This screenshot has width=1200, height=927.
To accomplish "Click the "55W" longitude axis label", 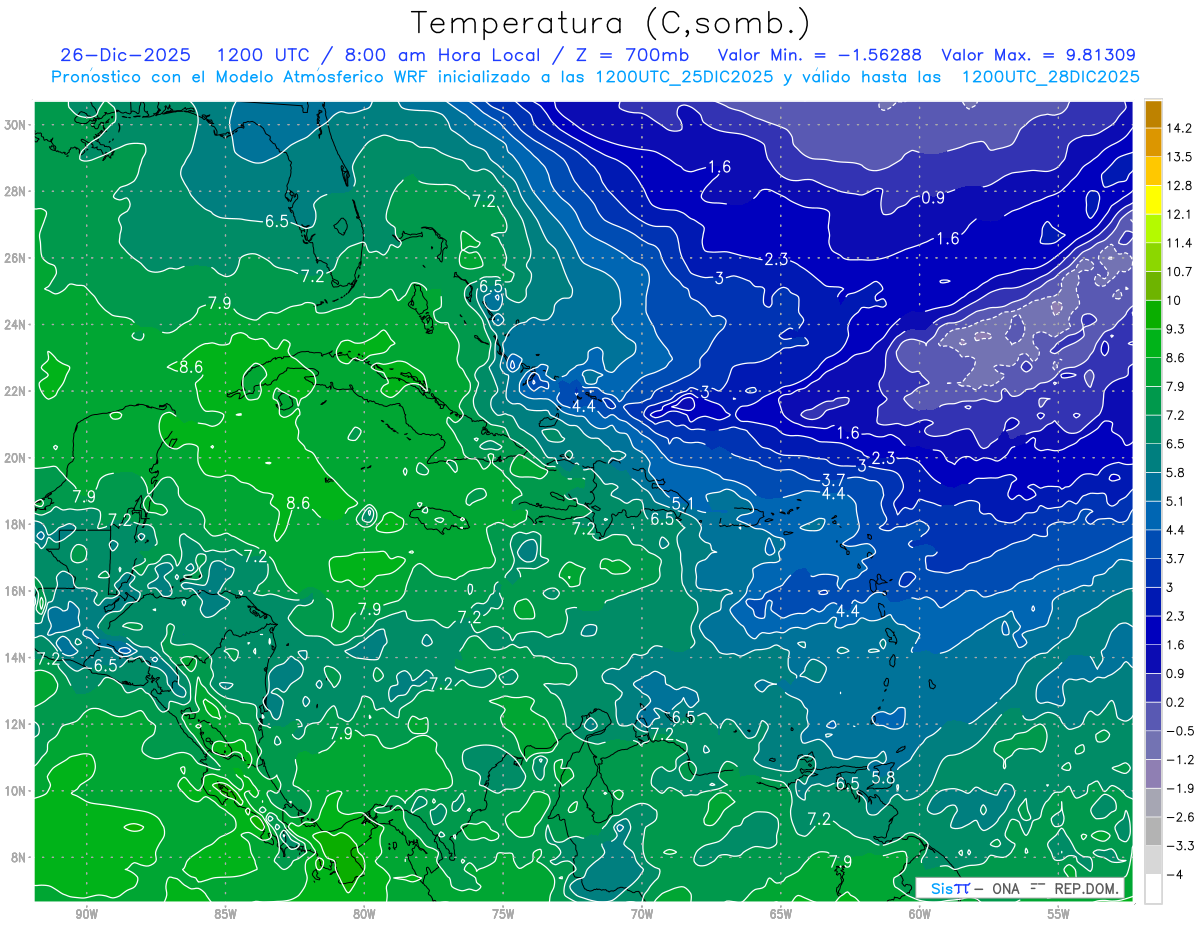I will coord(1059,914).
